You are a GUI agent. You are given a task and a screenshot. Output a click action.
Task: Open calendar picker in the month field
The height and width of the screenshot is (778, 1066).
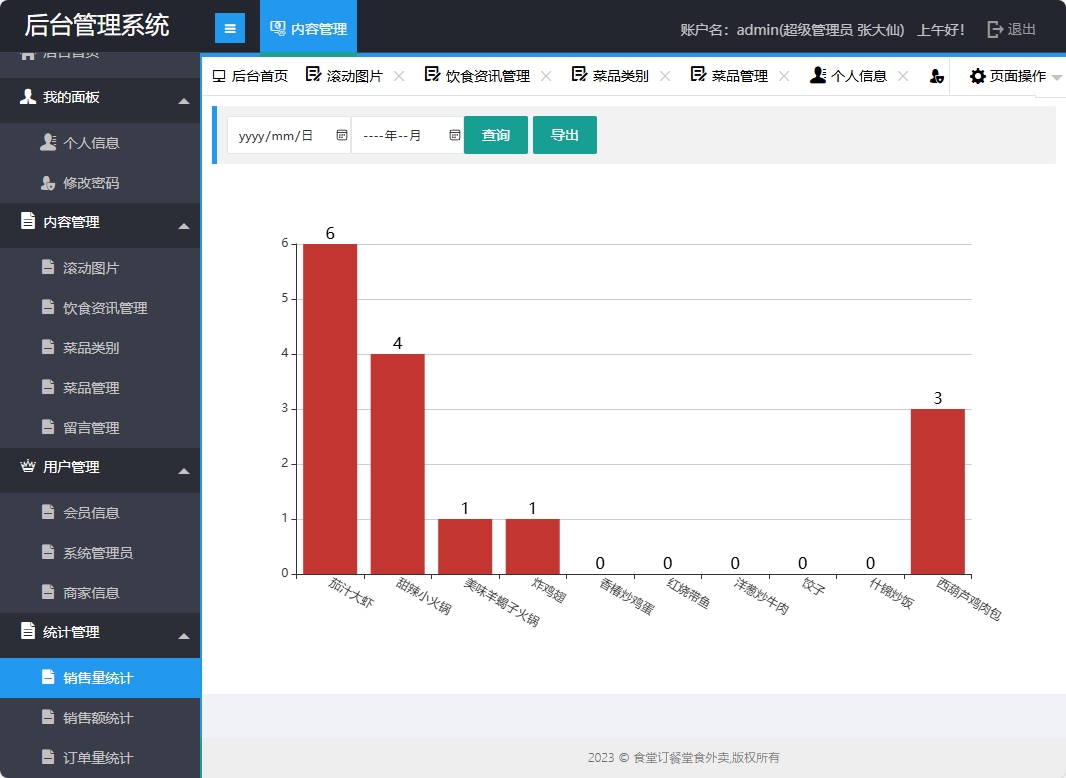[x=455, y=136]
